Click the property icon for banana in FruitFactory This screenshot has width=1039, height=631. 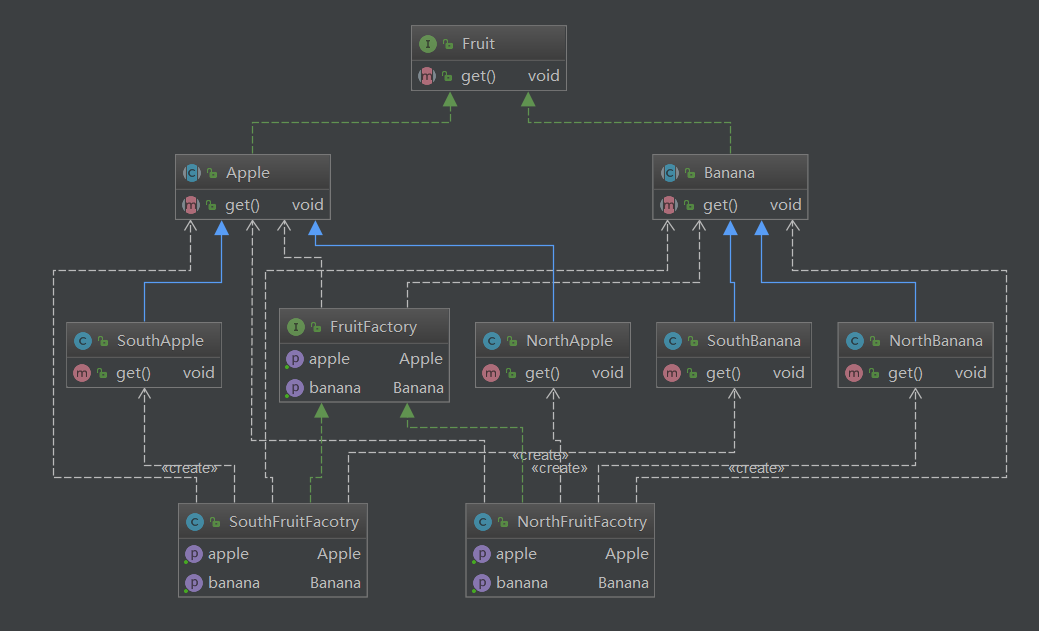(294, 388)
